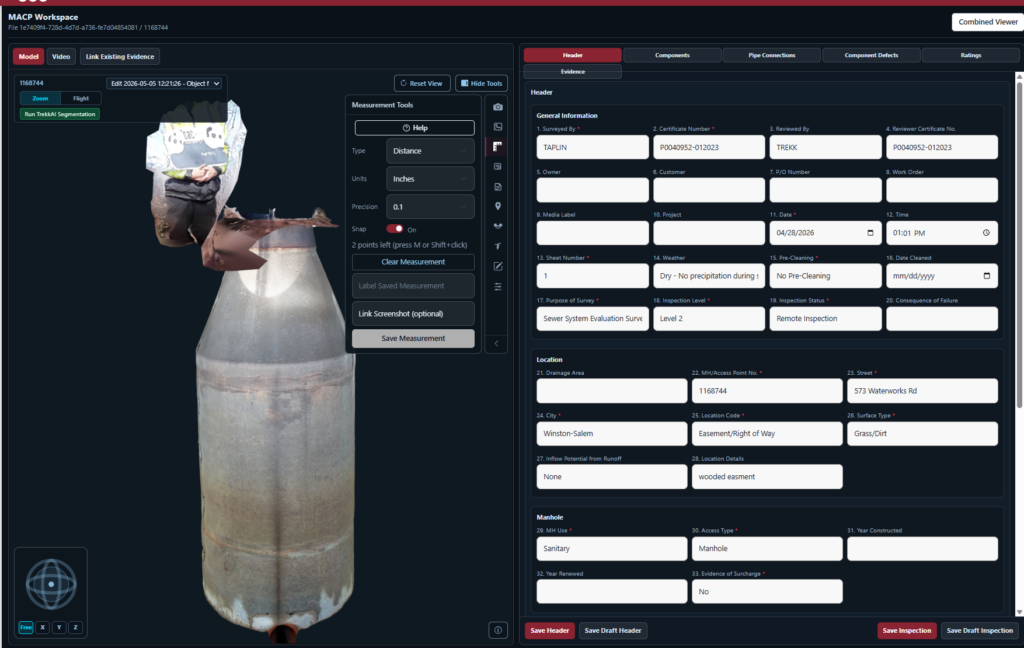Screen dimensions: 1024x648
Task: Open the Link Screenshot (optional) dropdown
Action: point(413,314)
